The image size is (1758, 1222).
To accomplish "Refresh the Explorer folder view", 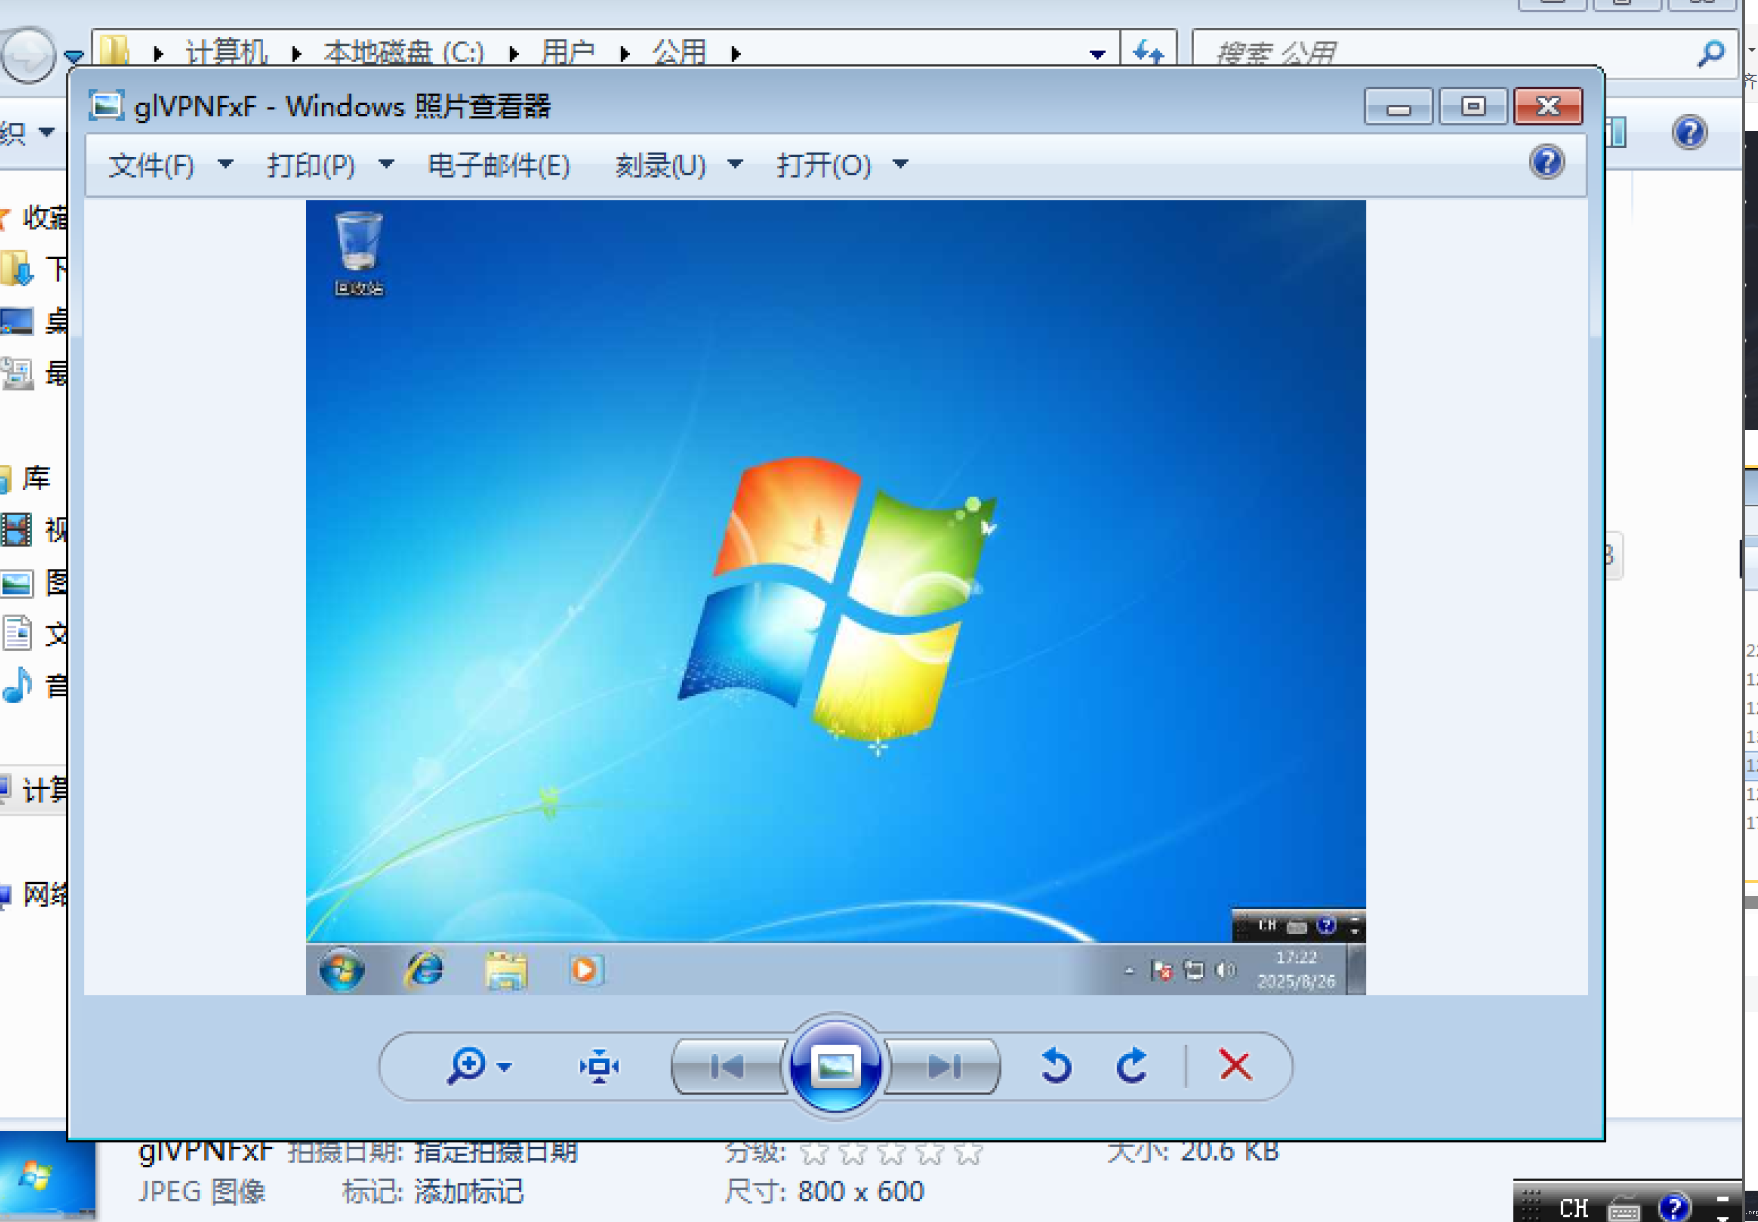I will tap(1148, 51).
